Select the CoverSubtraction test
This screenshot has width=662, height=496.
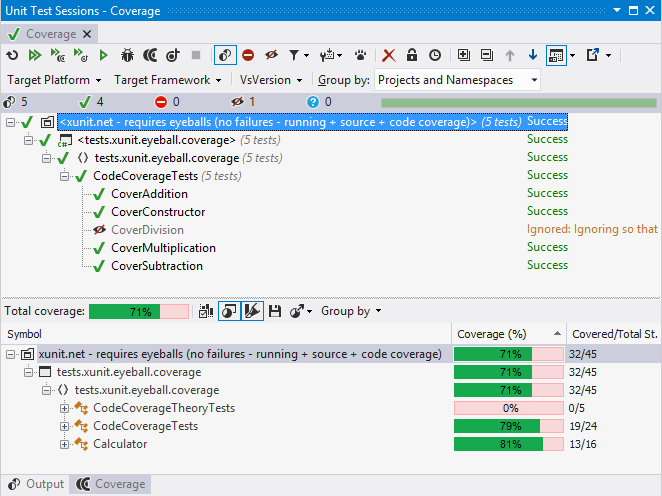tap(157, 266)
